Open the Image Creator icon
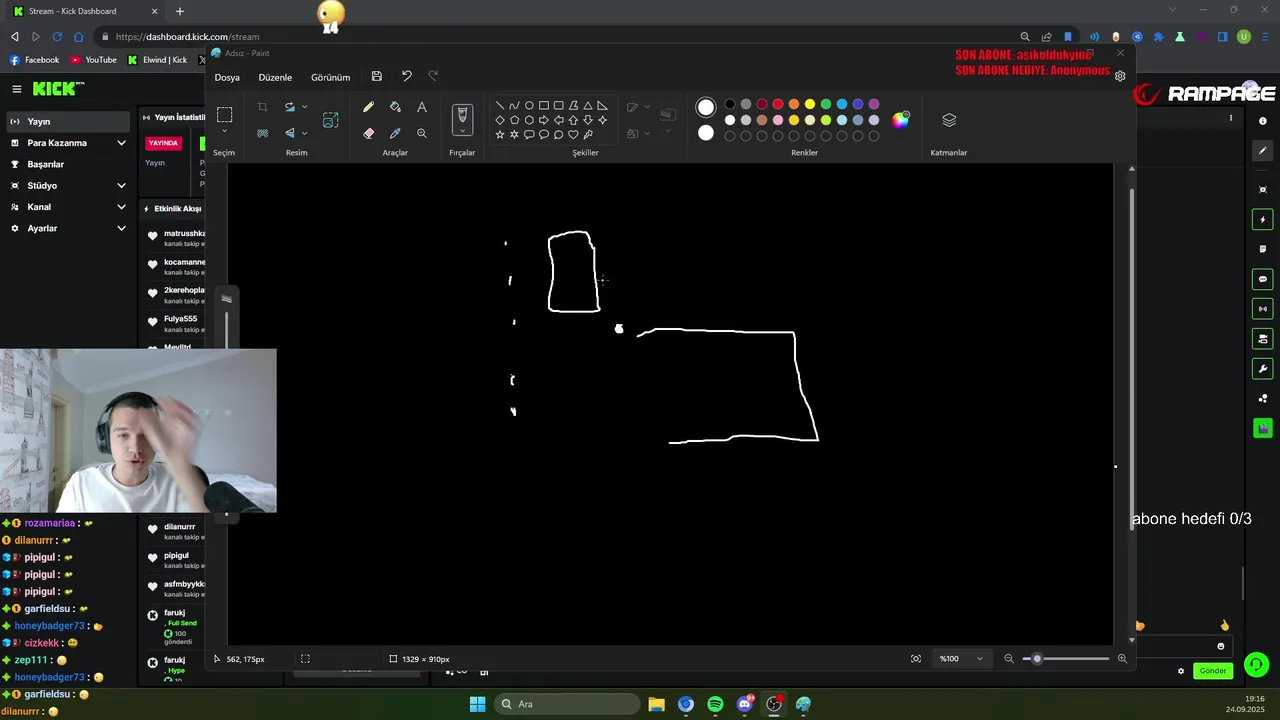1280x720 pixels. point(331,120)
